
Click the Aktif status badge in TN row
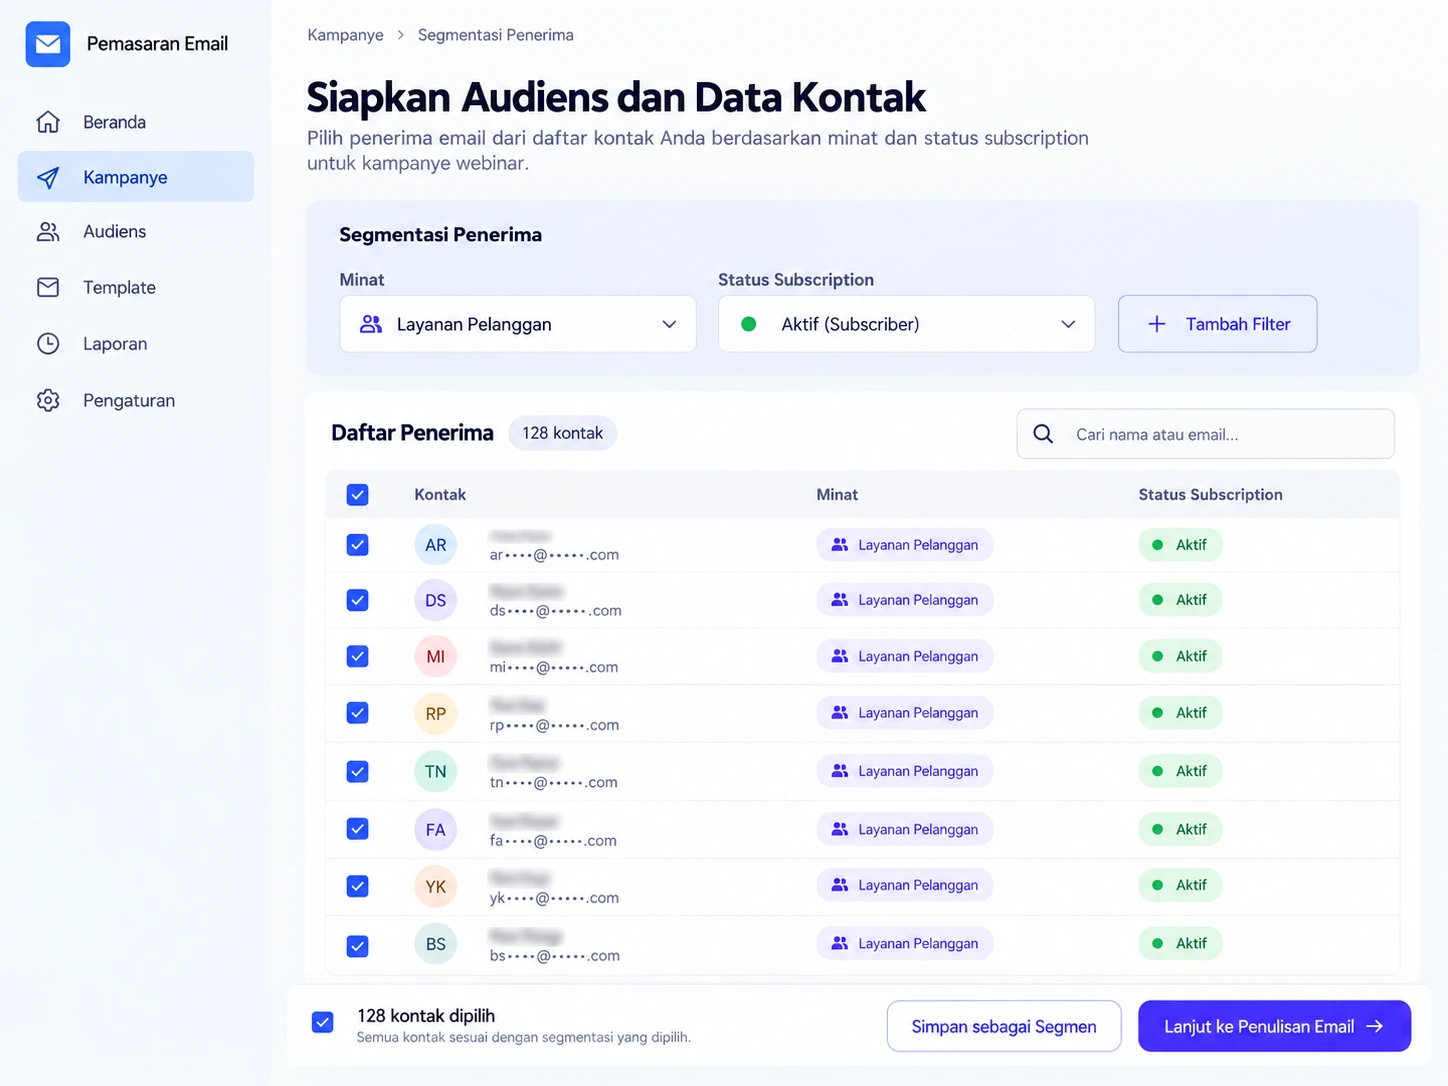click(1180, 771)
